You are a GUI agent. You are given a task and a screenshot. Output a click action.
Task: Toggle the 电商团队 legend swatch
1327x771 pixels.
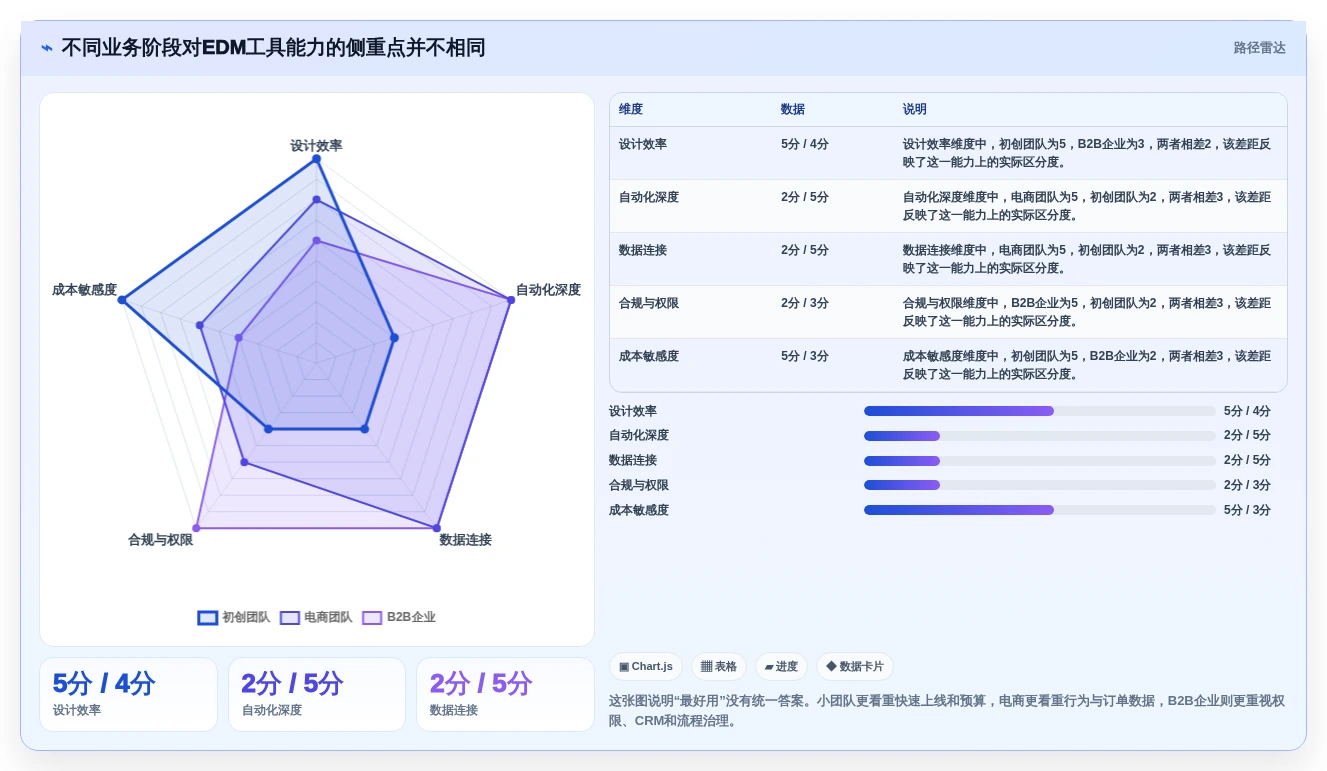tap(290, 618)
